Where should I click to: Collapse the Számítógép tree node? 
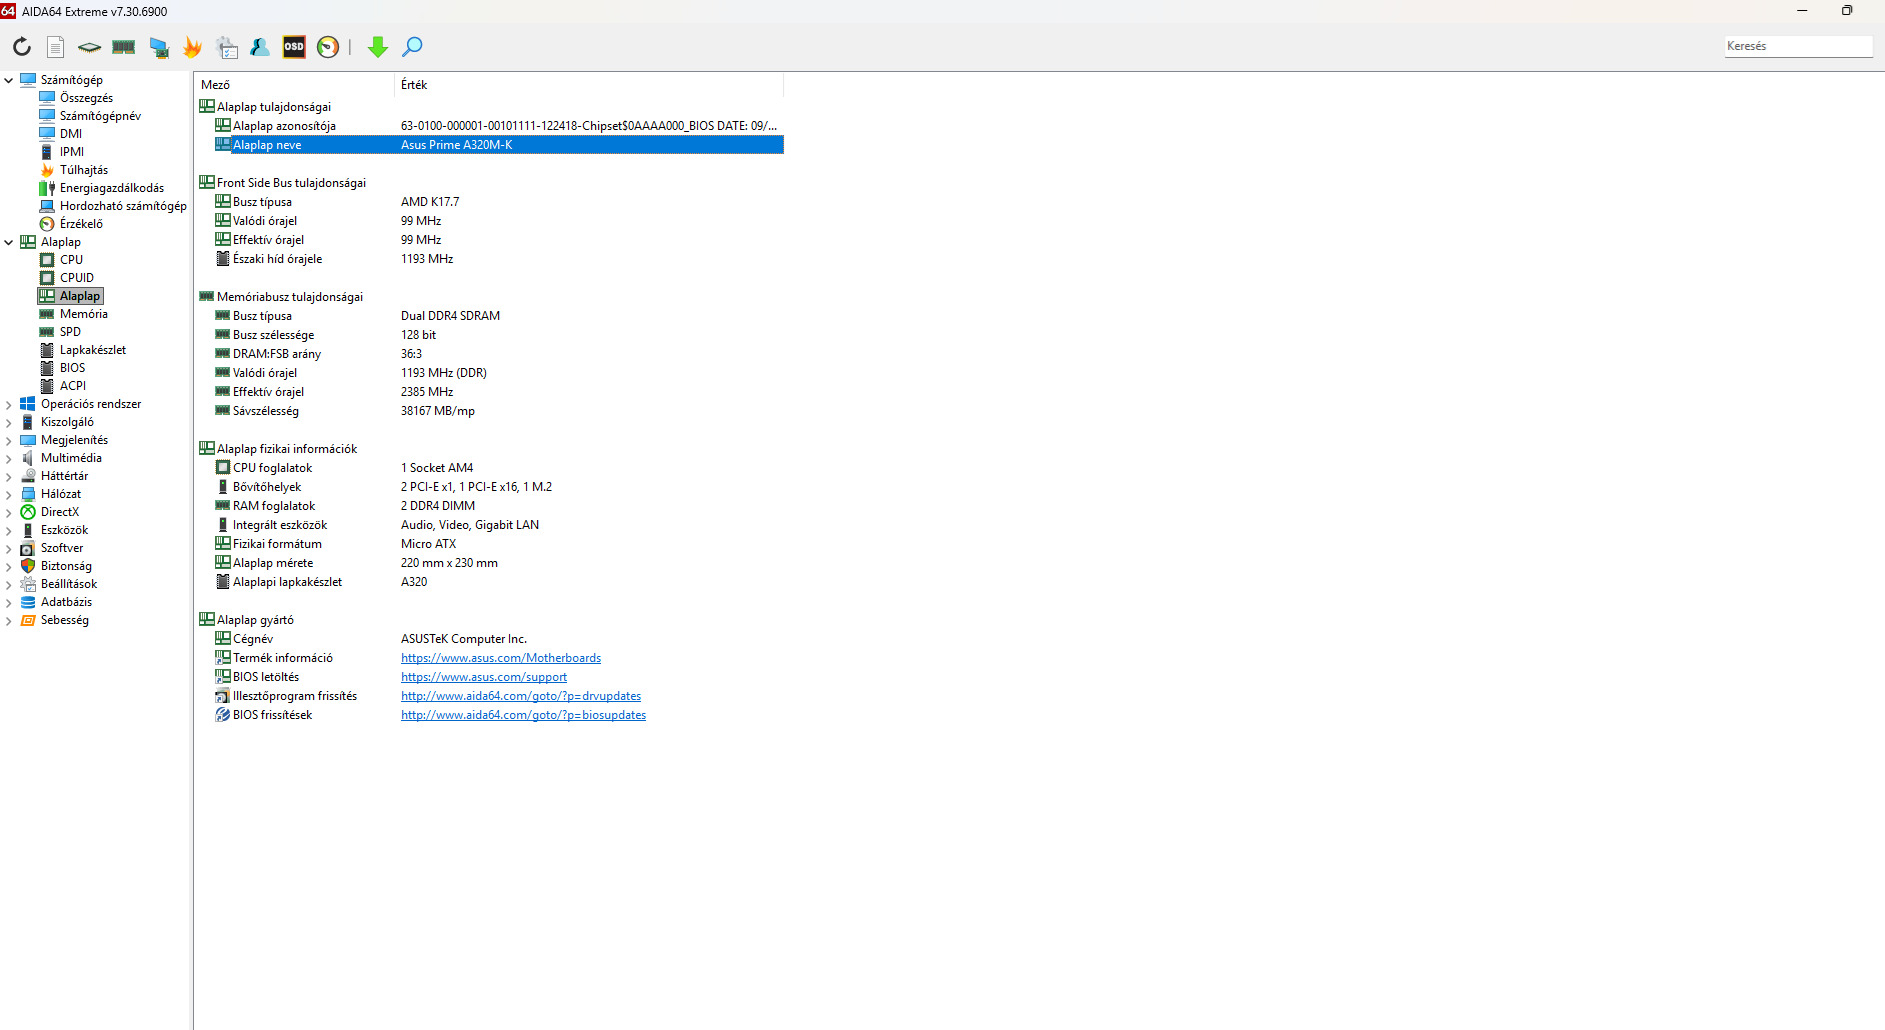(9, 80)
